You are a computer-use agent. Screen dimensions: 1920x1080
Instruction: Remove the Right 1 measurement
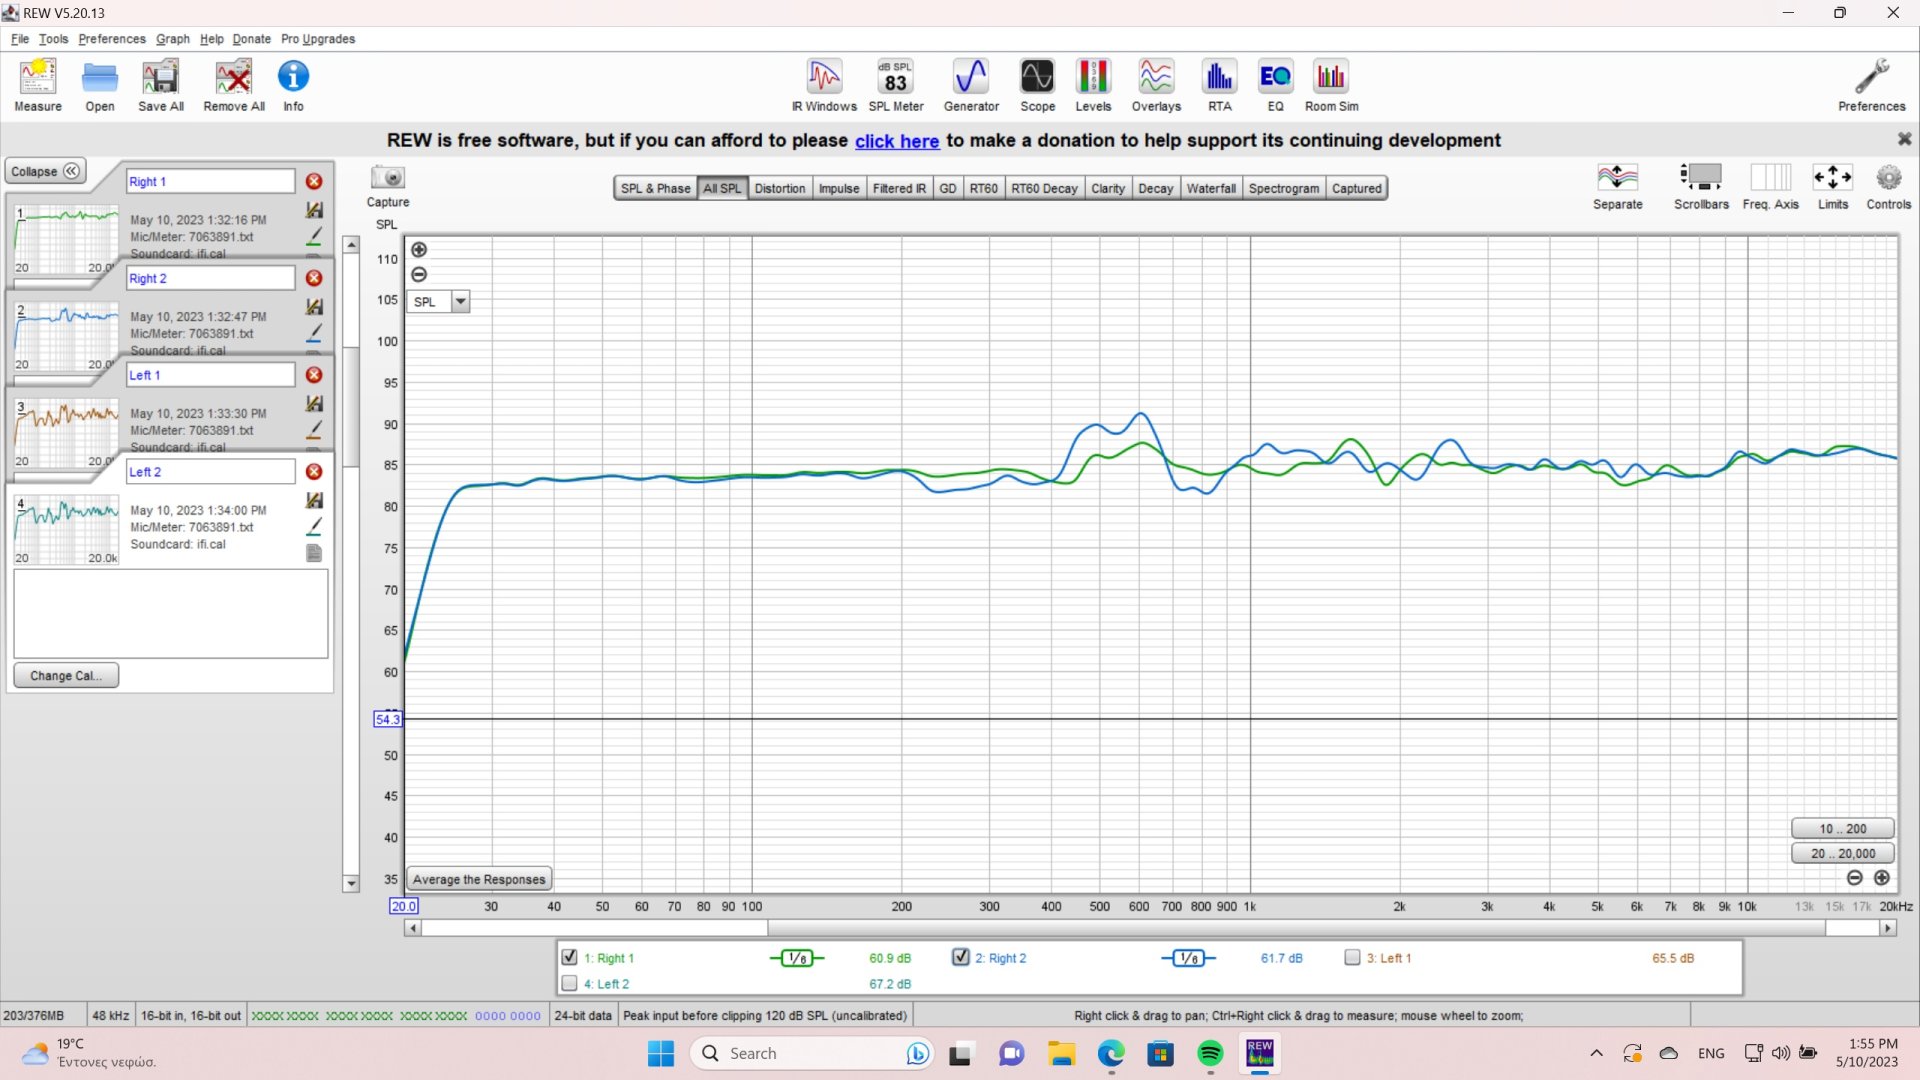[314, 181]
